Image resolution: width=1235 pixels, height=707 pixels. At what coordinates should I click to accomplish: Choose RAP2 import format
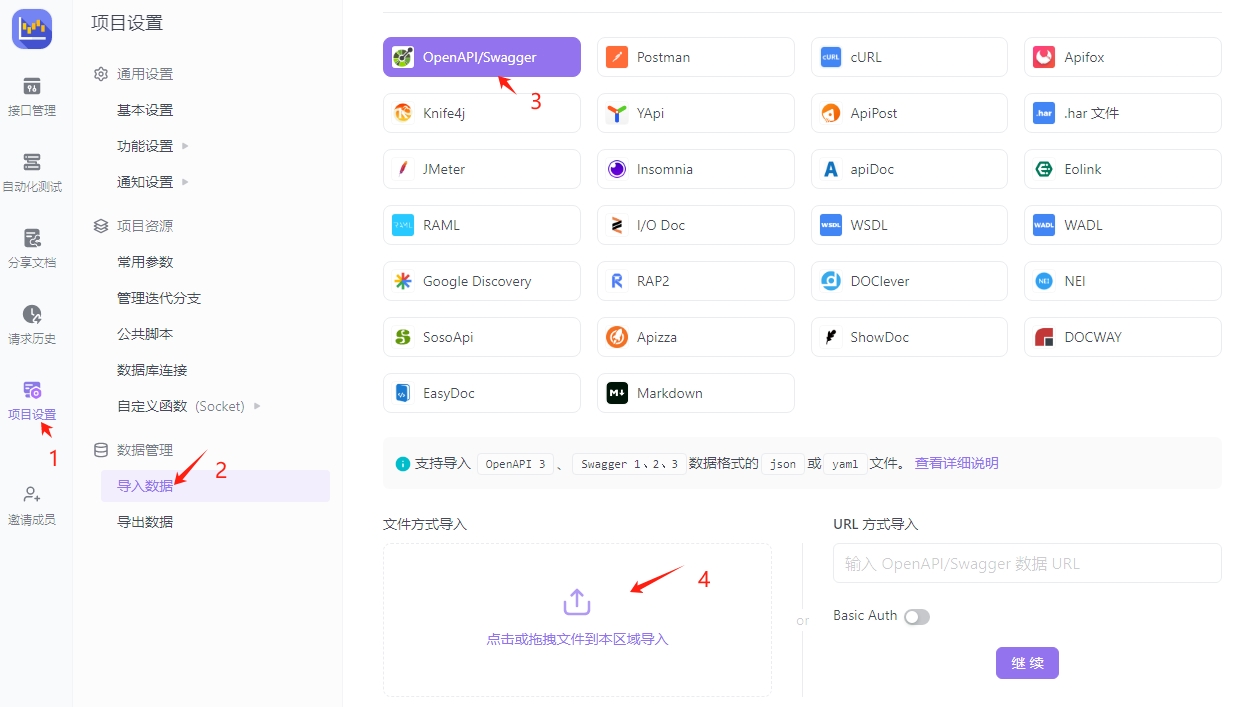[x=696, y=281]
